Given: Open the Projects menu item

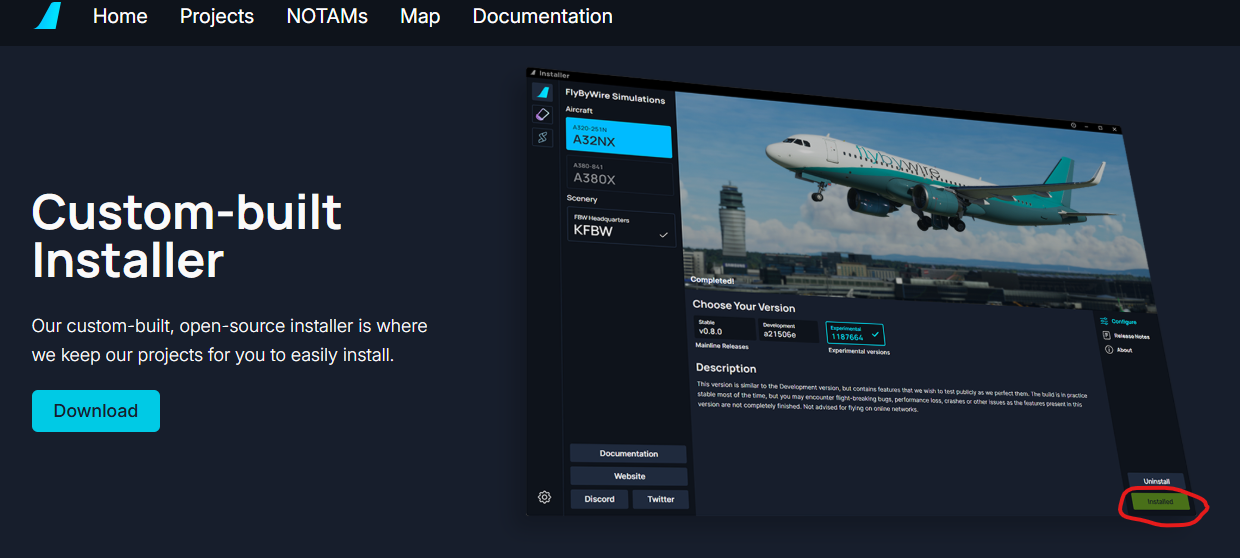Looking at the screenshot, I should [x=217, y=16].
